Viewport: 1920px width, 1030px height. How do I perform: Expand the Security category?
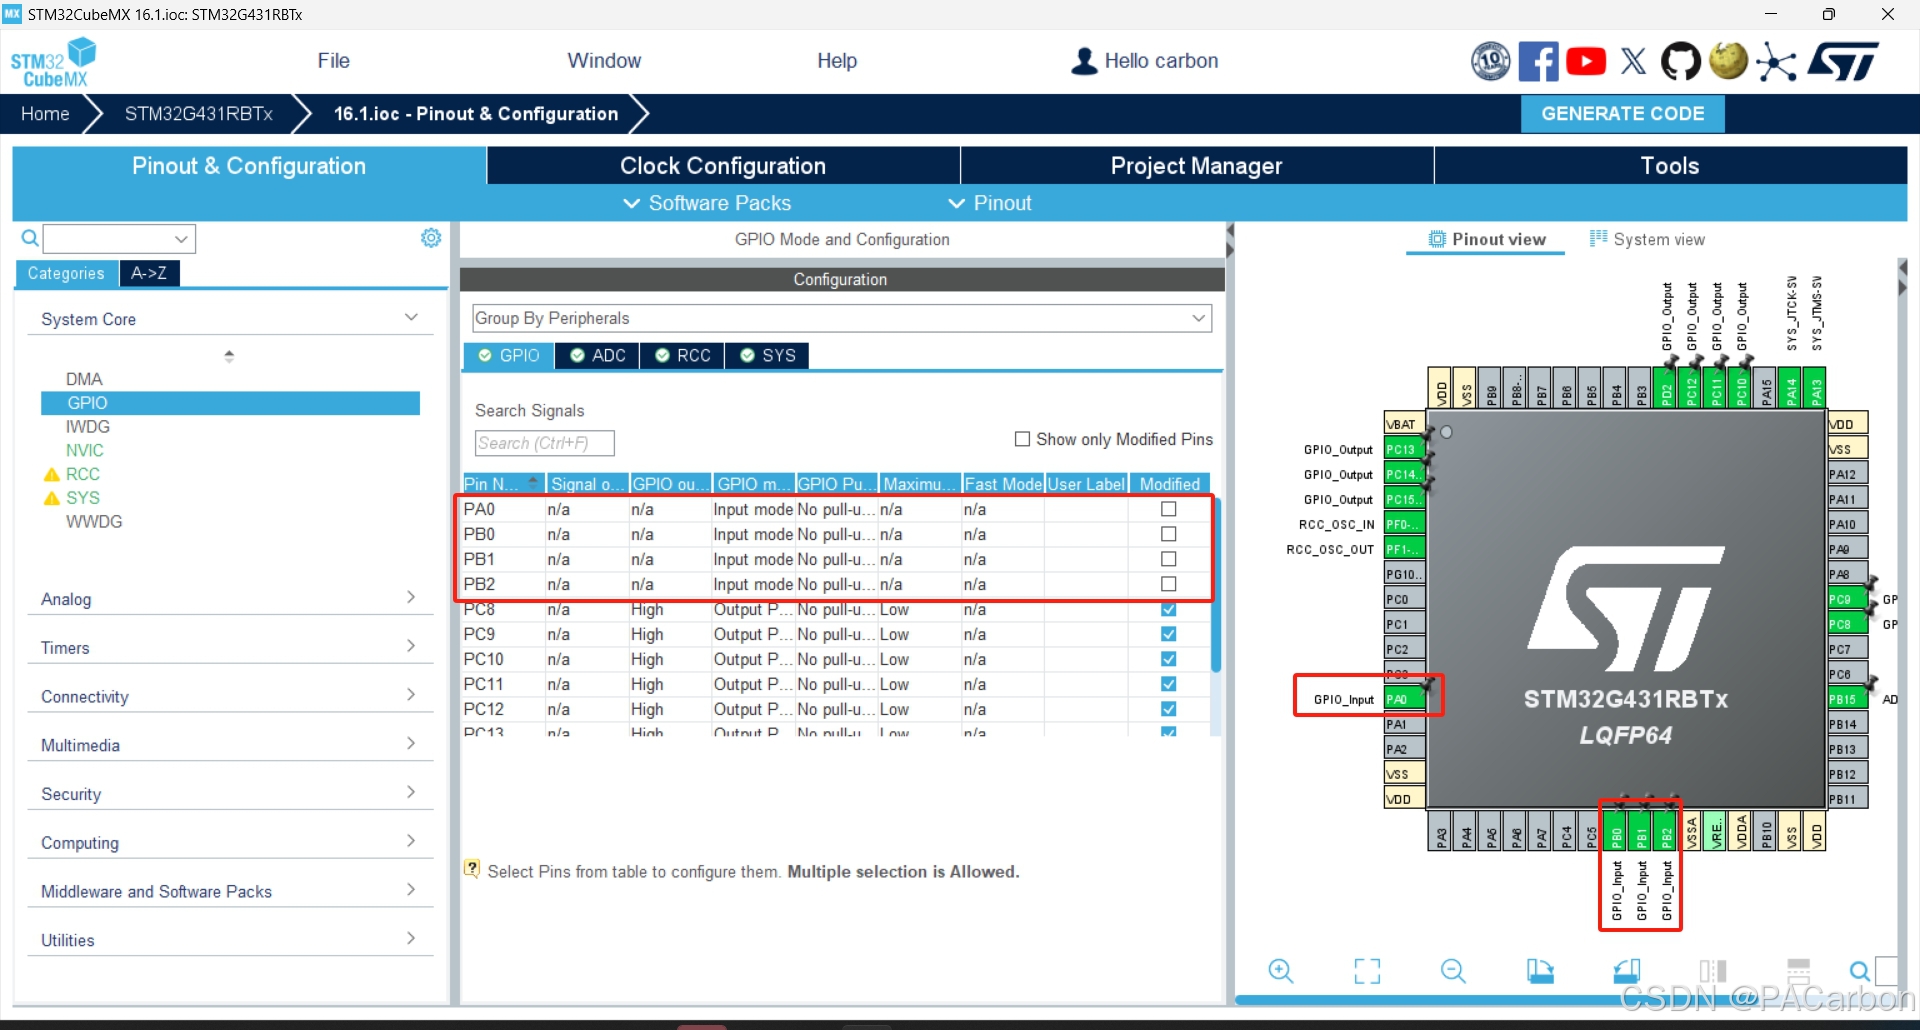pos(229,794)
